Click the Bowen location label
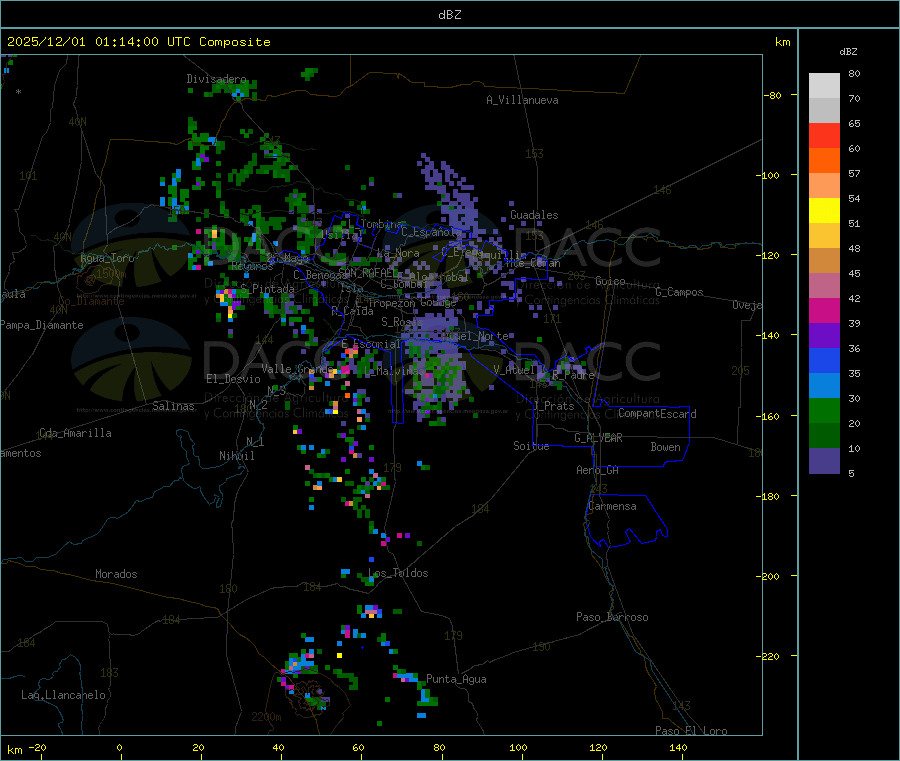 click(665, 447)
